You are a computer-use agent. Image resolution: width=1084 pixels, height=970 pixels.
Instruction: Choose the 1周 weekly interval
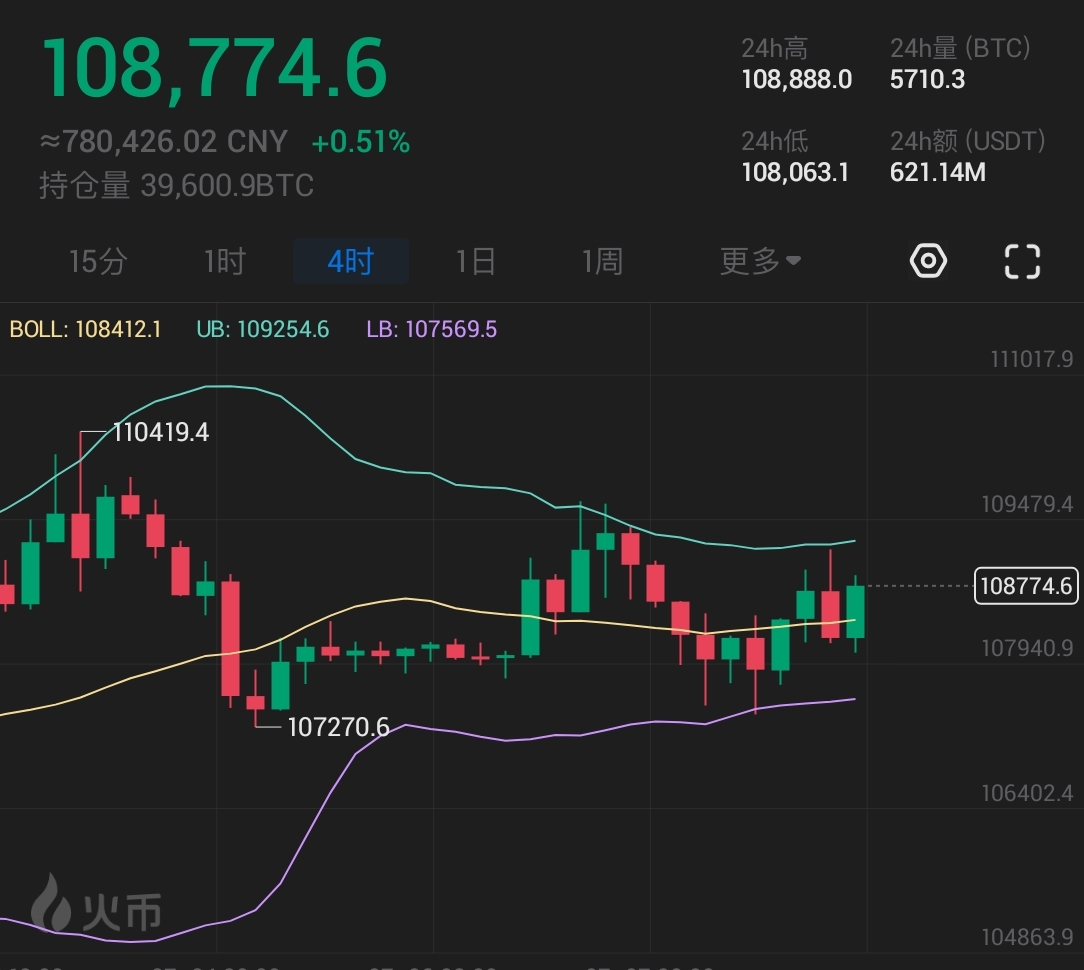[x=602, y=262]
